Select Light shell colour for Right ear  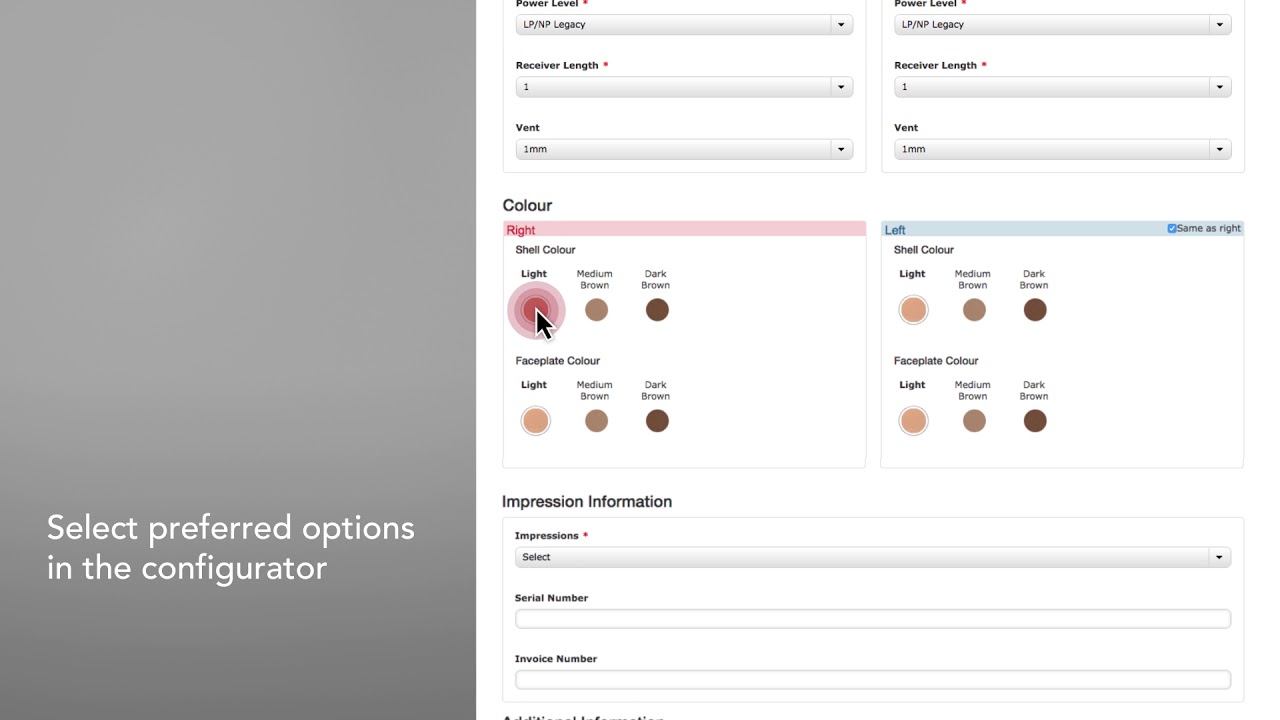point(536,310)
